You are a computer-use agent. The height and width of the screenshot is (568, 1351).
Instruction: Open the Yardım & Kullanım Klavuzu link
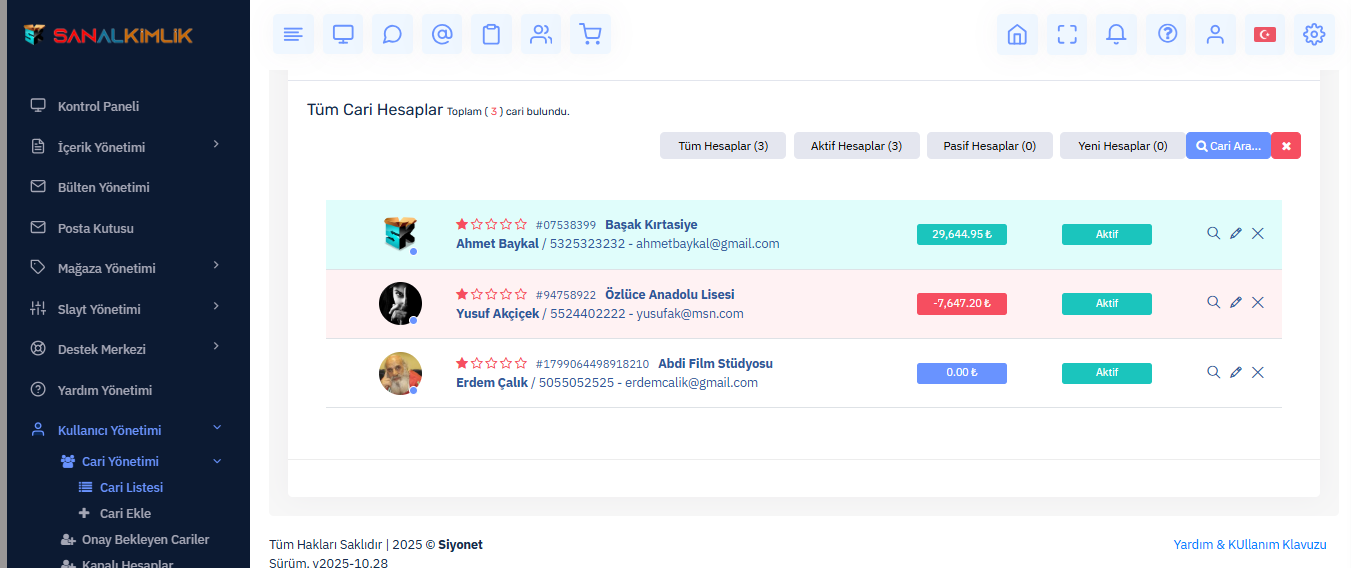coord(1249,545)
